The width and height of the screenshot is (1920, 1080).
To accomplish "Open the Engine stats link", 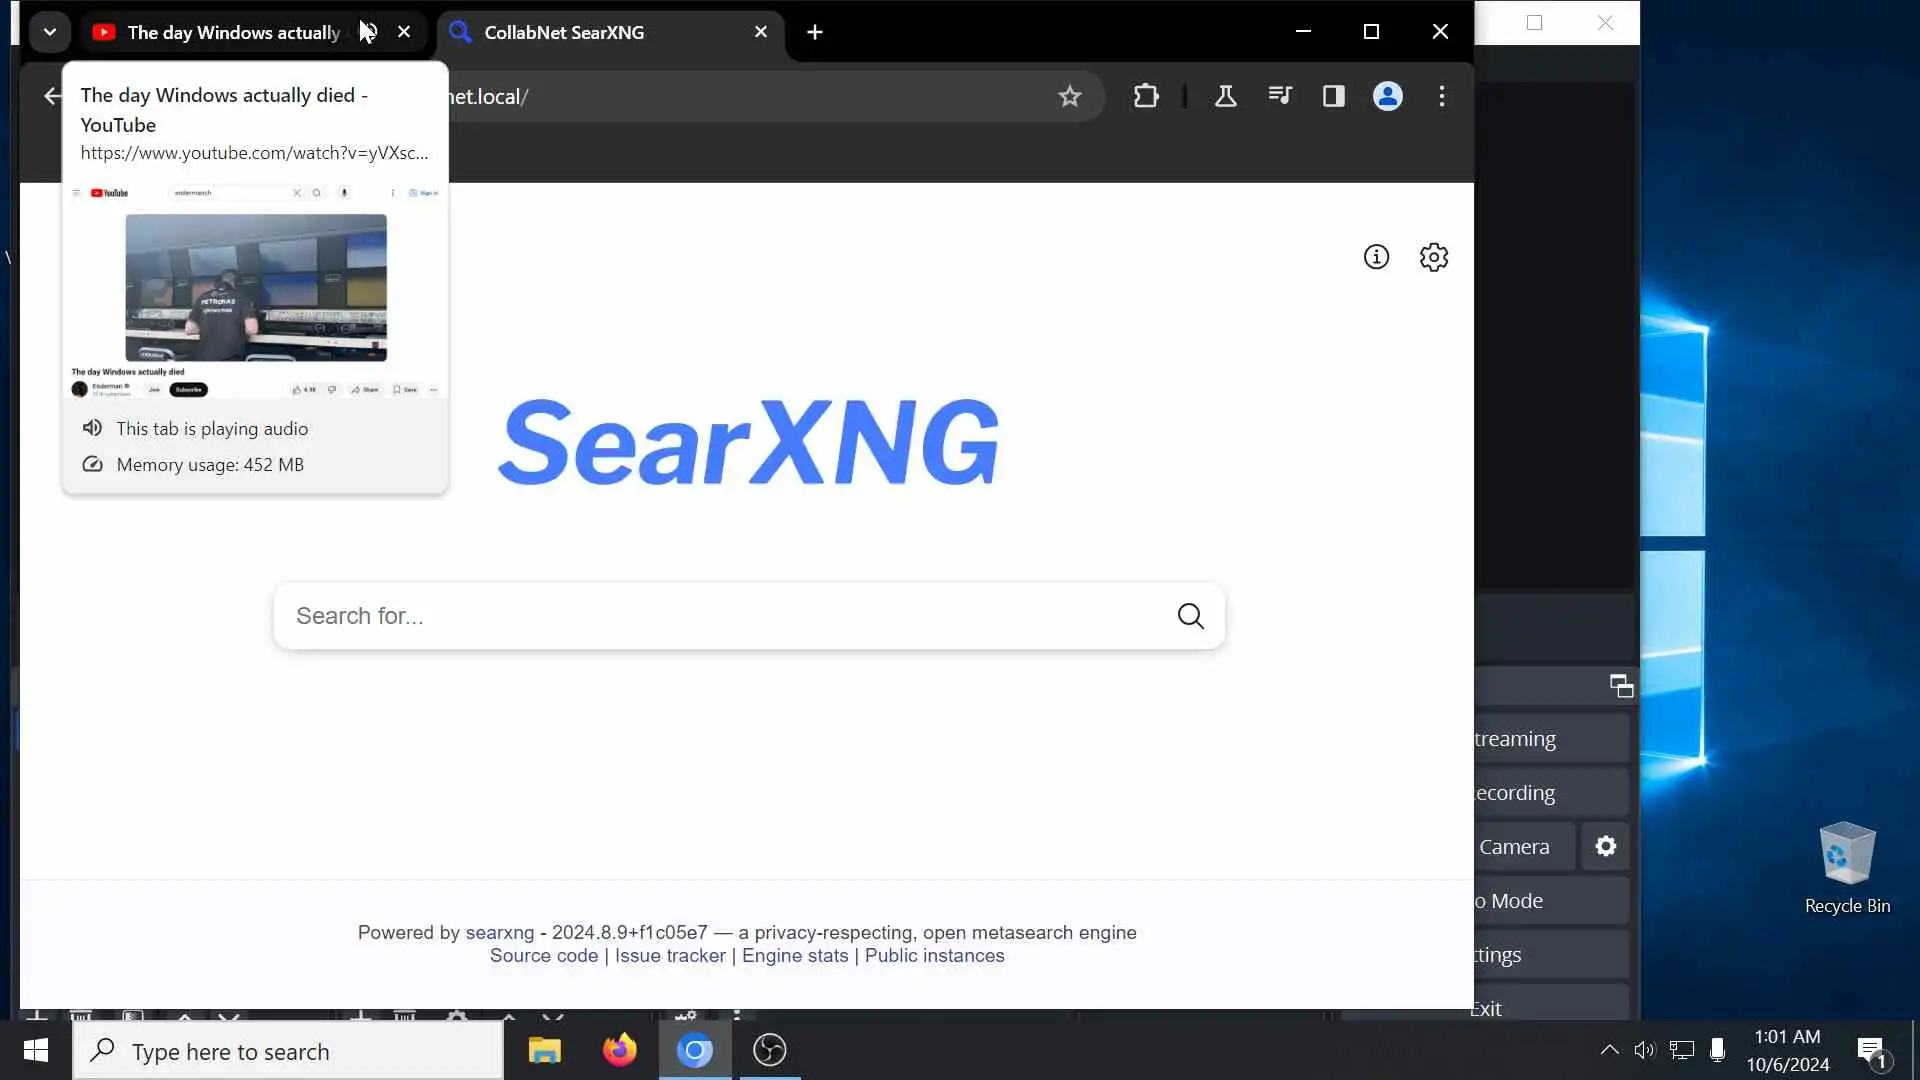I will 794,956.
